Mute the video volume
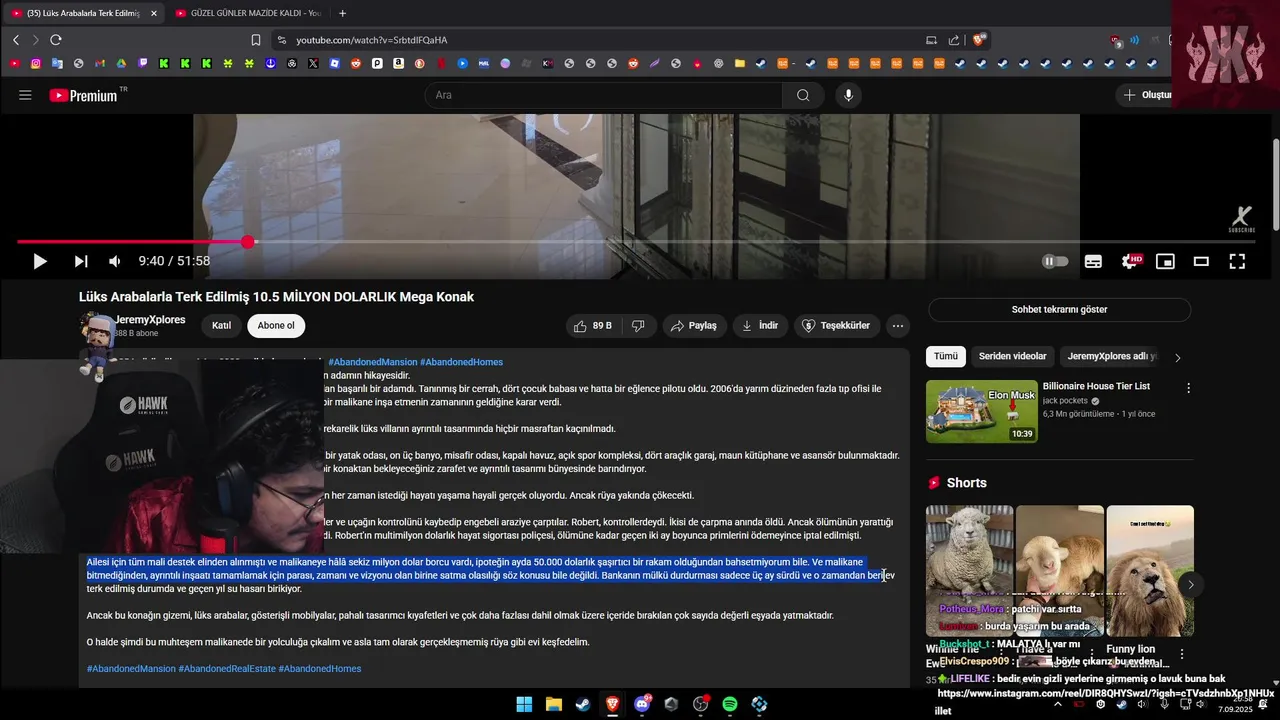1280x720 pixels. [115, 261]
